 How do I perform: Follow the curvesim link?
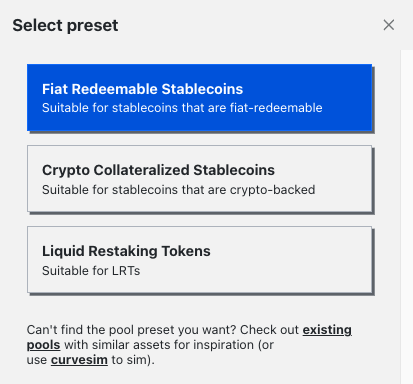79,360
